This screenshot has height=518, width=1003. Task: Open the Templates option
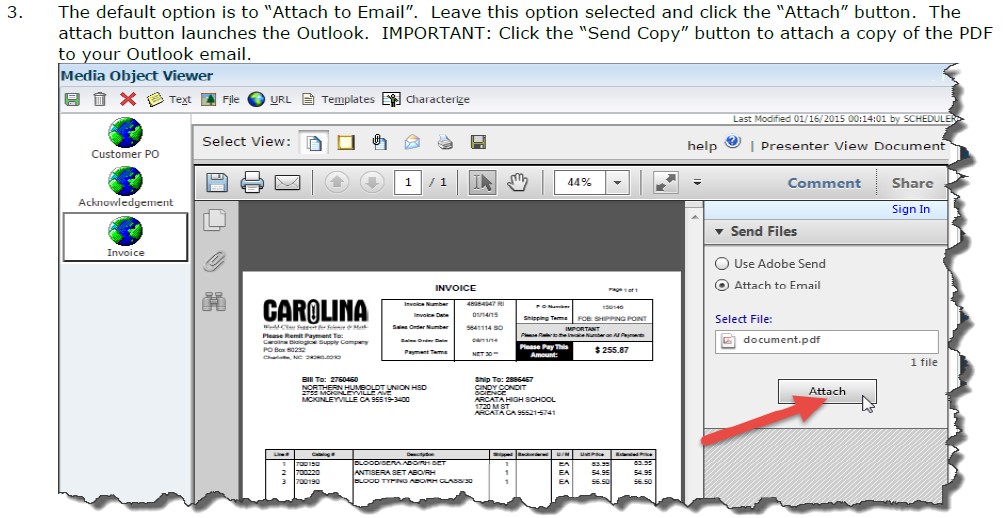338,99
